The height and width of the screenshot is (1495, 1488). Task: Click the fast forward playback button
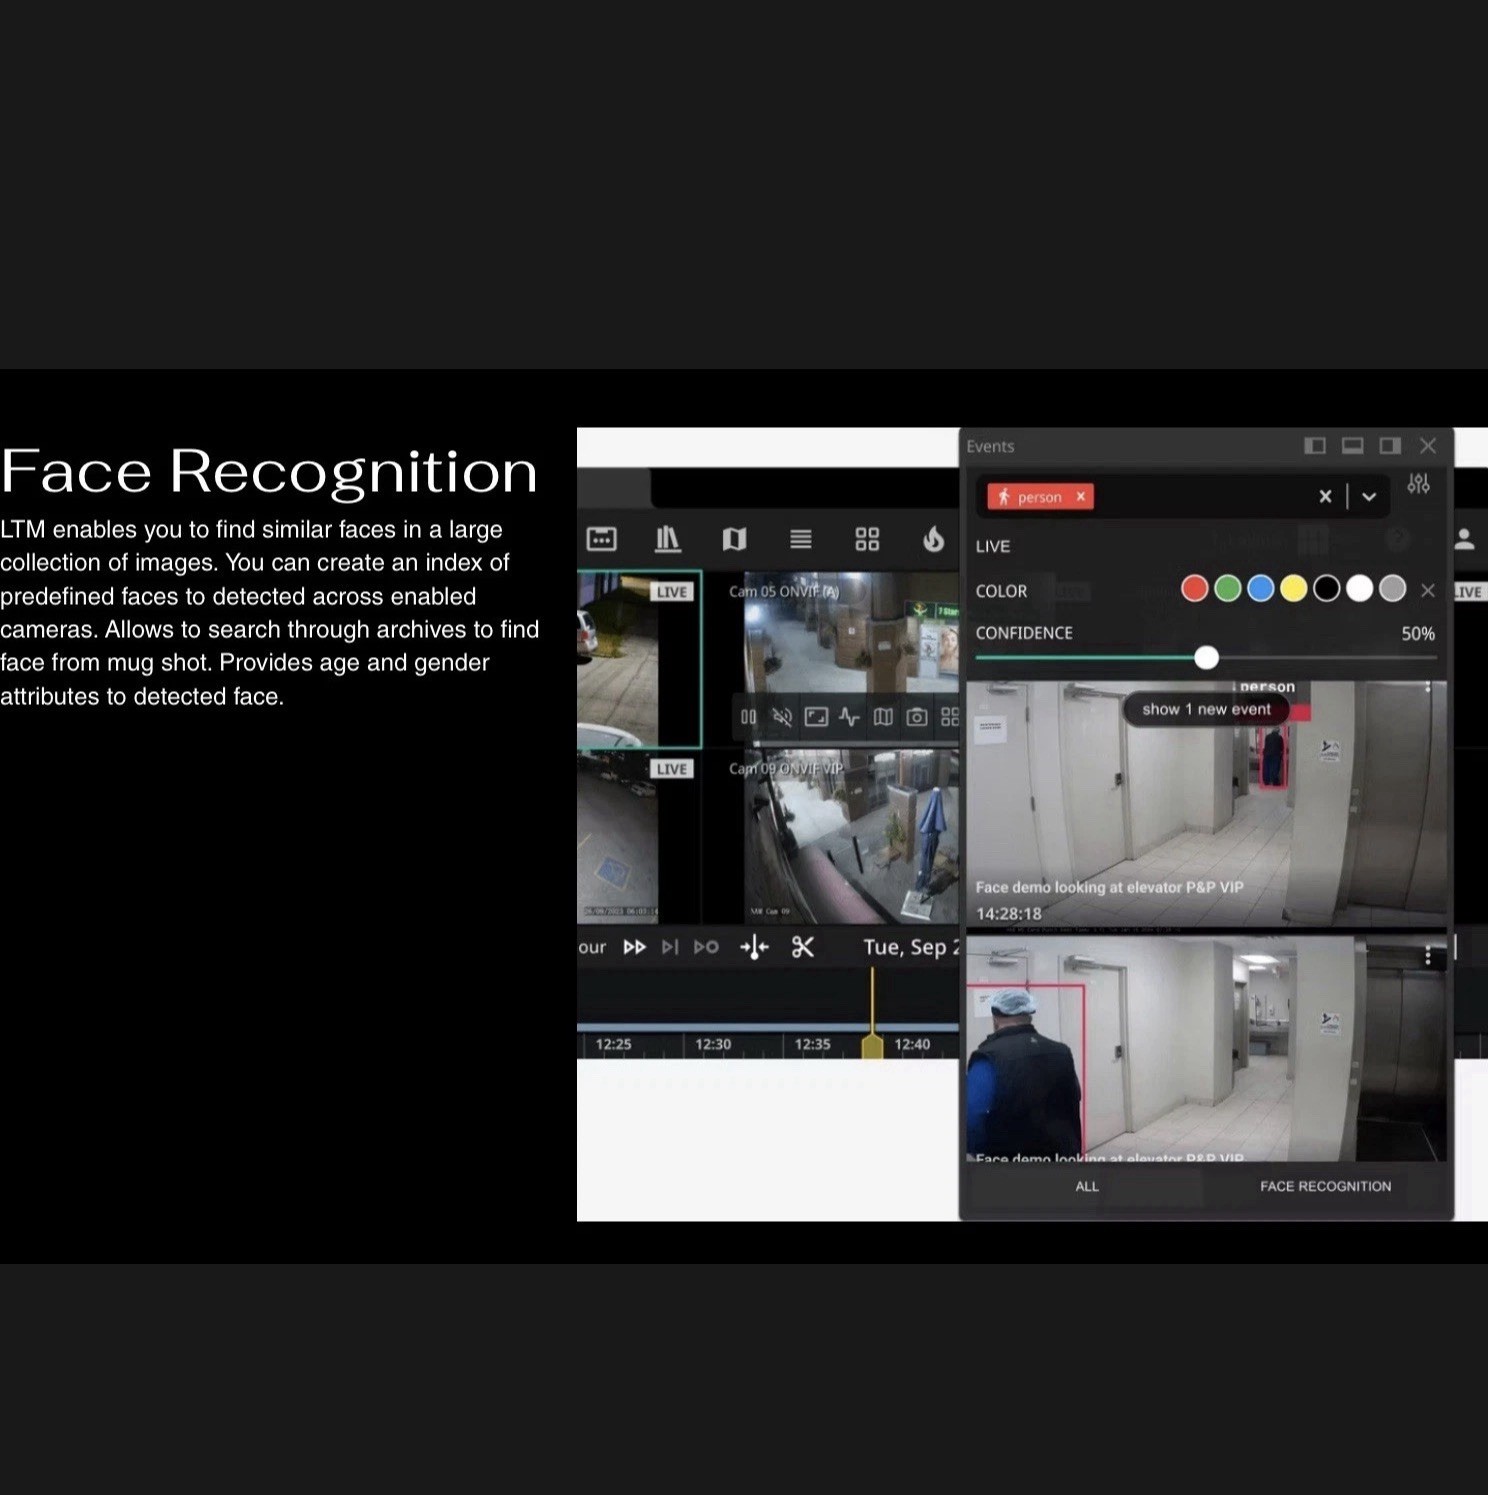(634, 947)
